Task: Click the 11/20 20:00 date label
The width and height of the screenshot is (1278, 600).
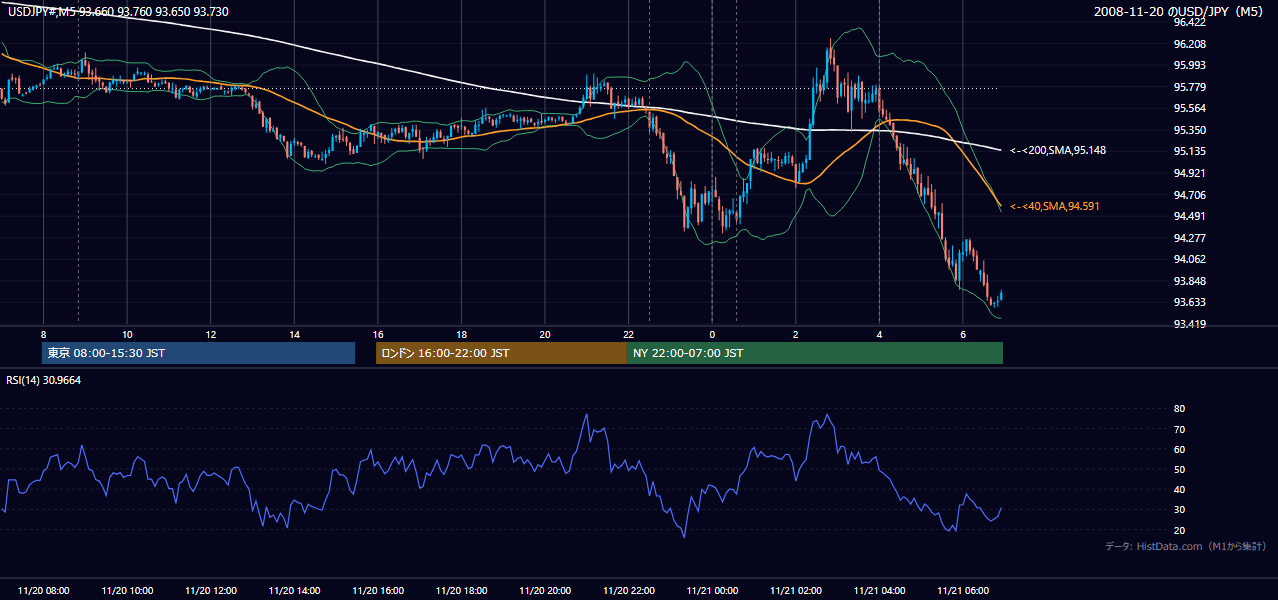Action: tap(545, 591)
